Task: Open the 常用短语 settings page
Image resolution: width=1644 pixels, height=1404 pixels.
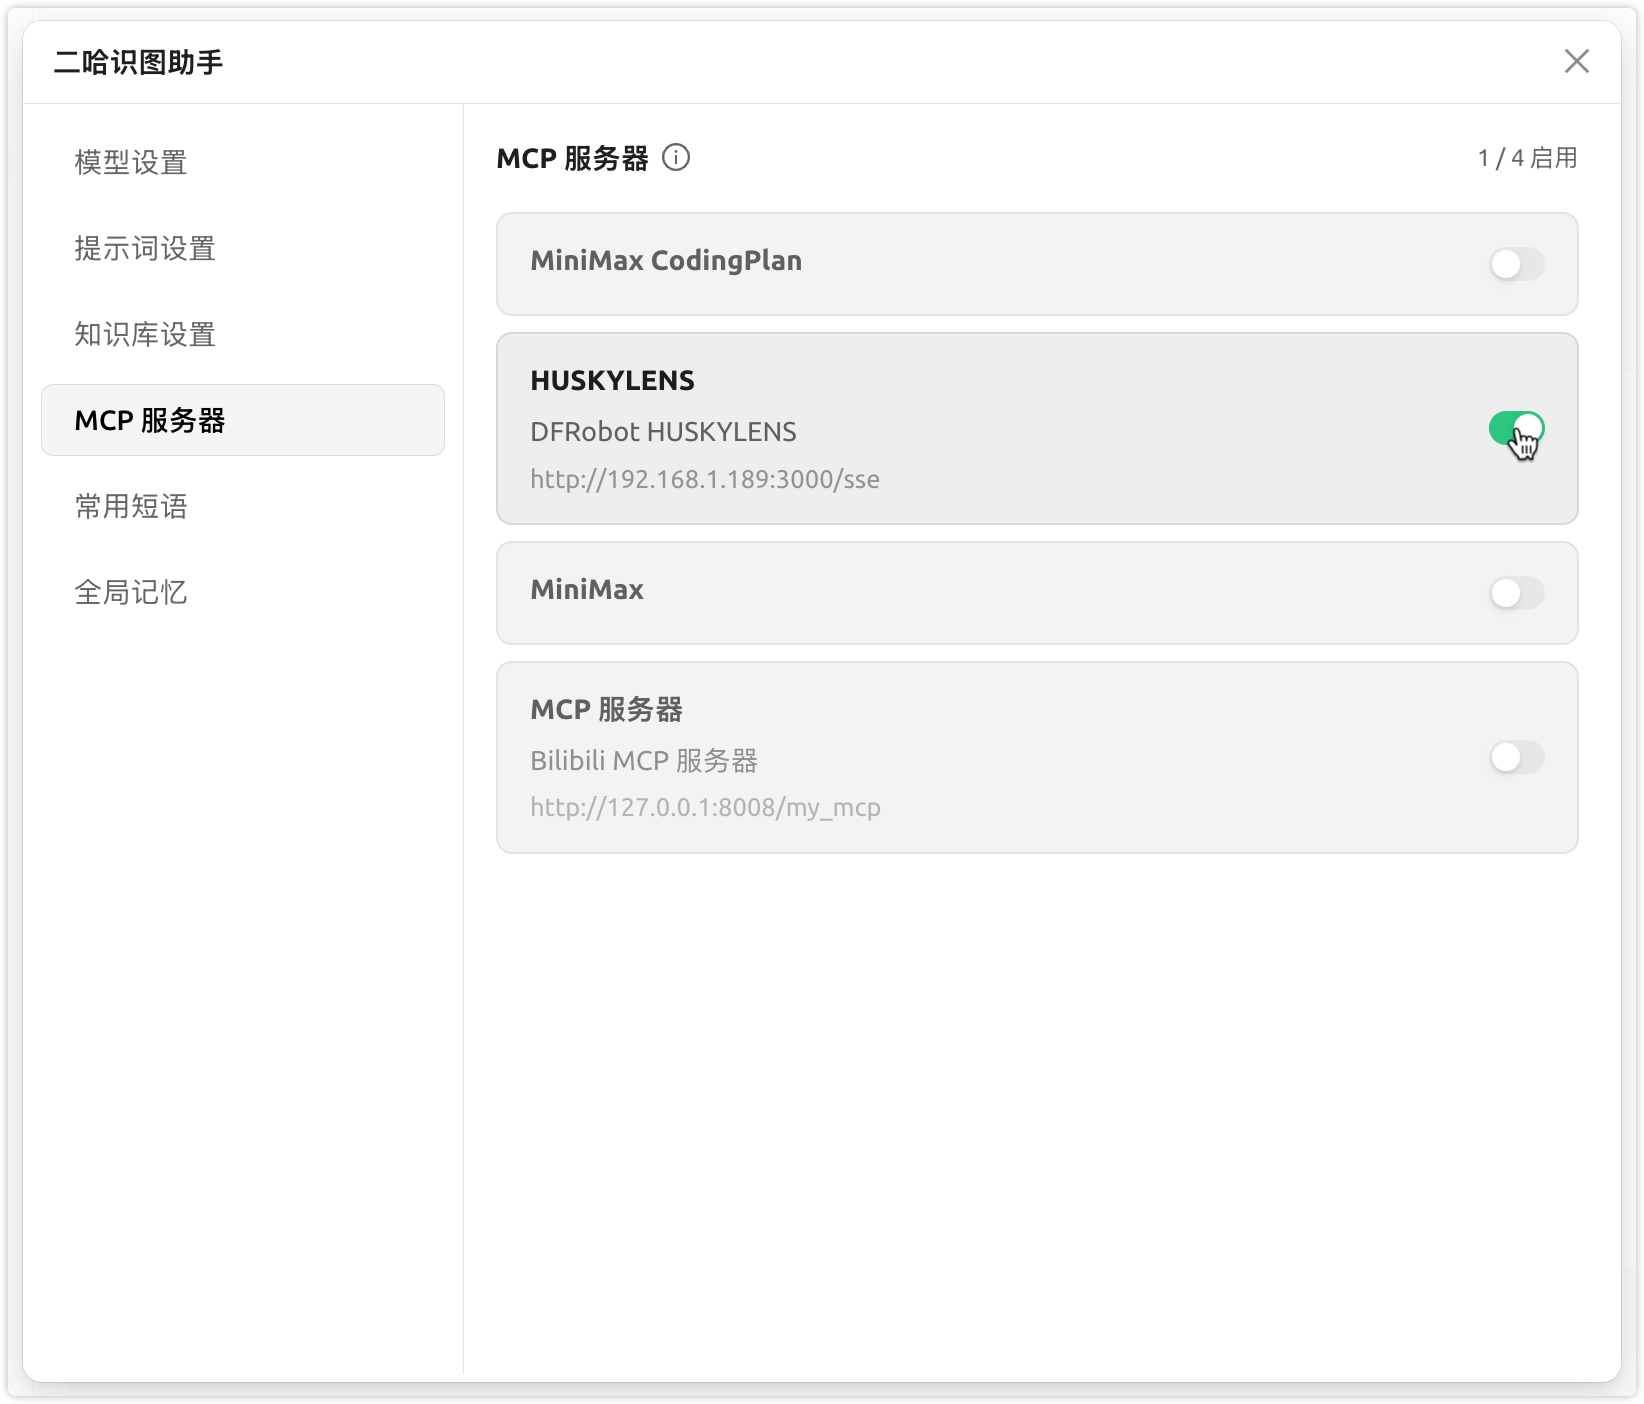Action: click(131, 506)
